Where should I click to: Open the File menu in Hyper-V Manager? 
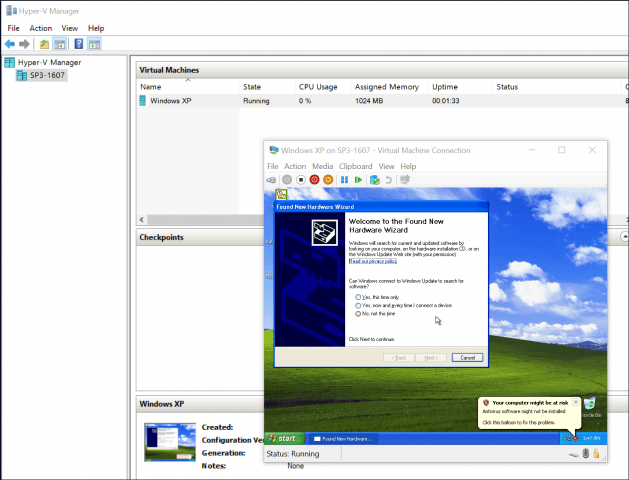coord(13,28)
